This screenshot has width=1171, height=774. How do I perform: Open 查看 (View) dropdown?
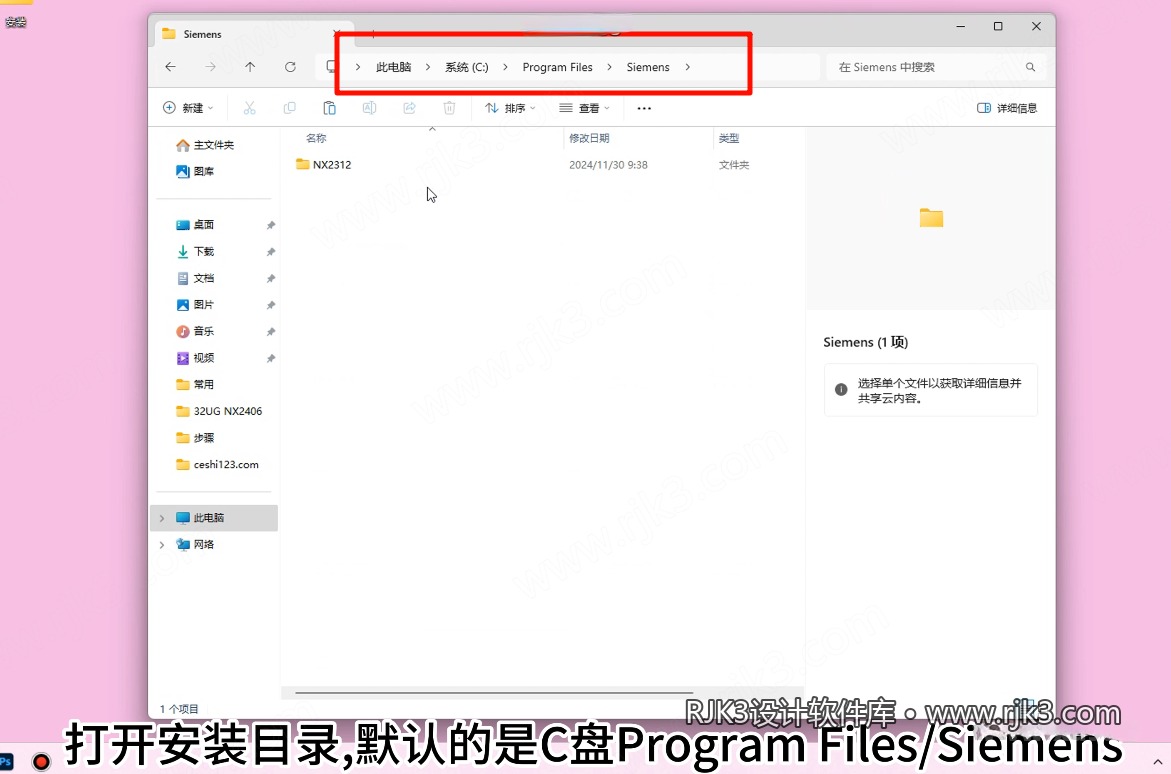(x=585, y=108)
